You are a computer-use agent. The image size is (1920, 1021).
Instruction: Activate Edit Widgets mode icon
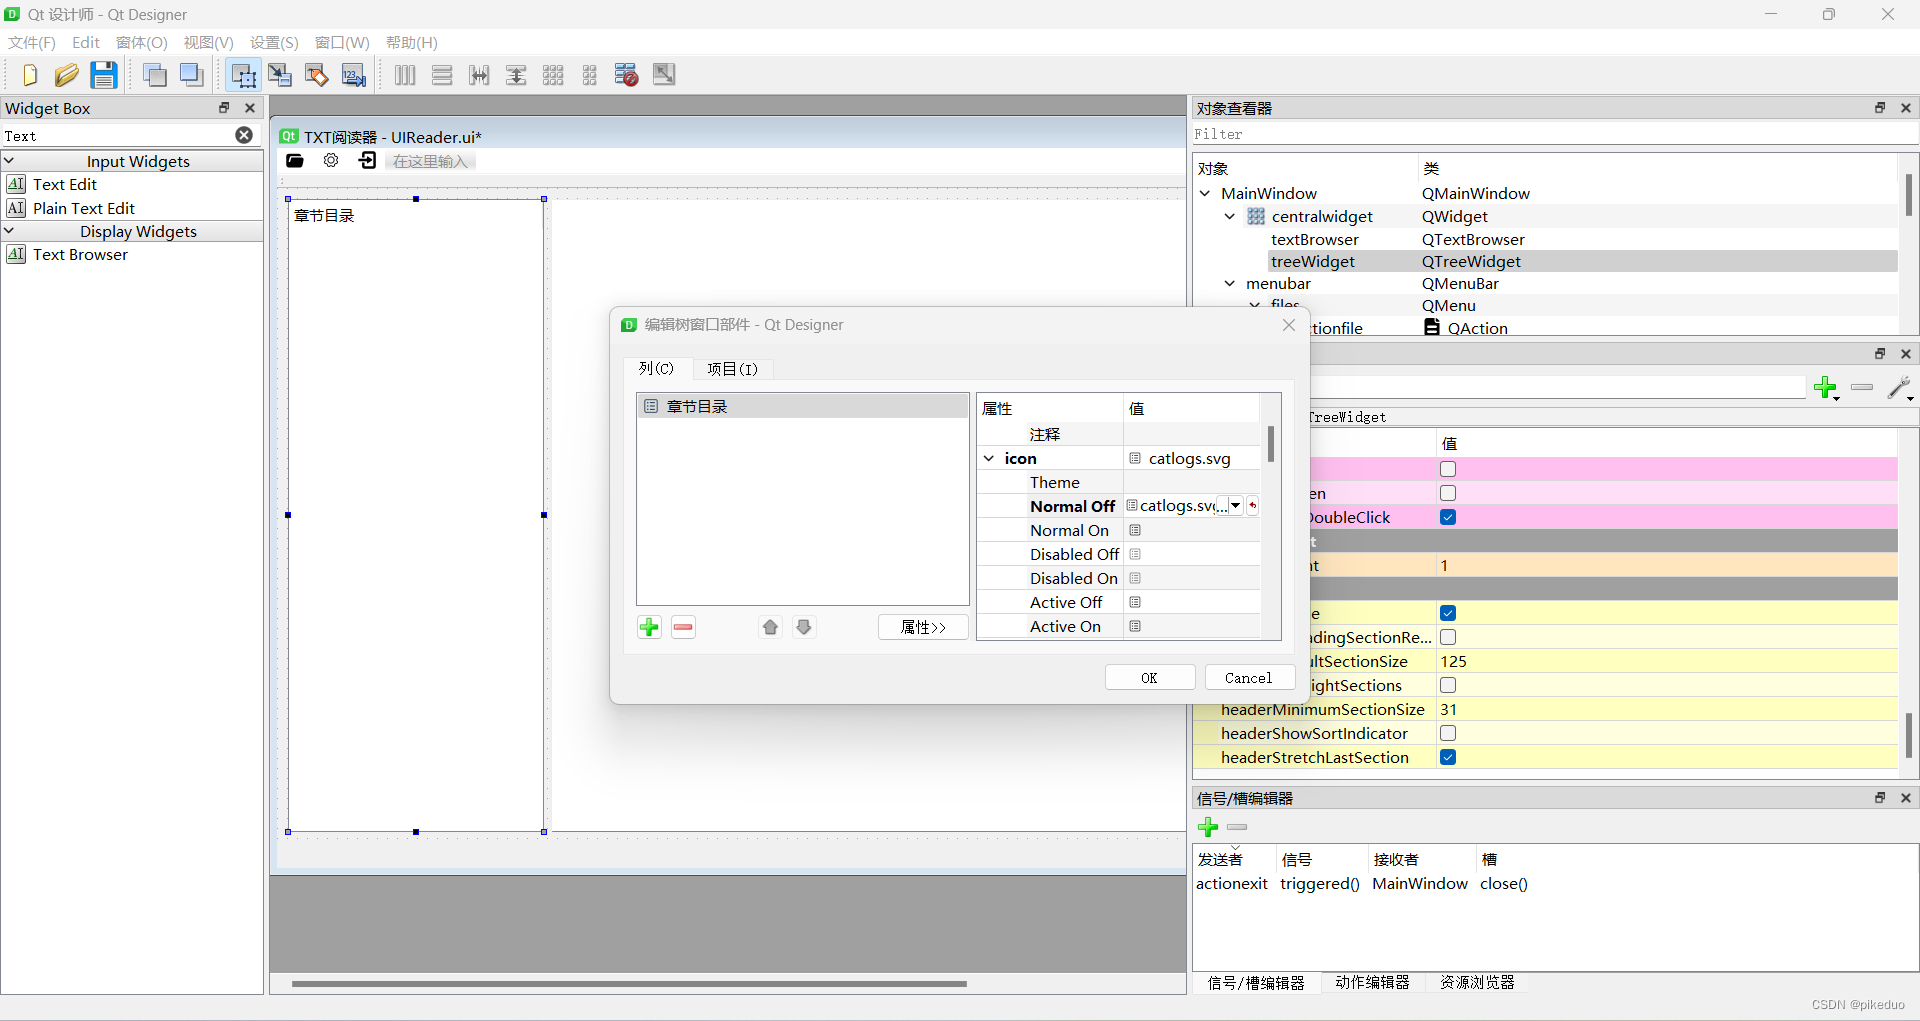tap(243, 75)
